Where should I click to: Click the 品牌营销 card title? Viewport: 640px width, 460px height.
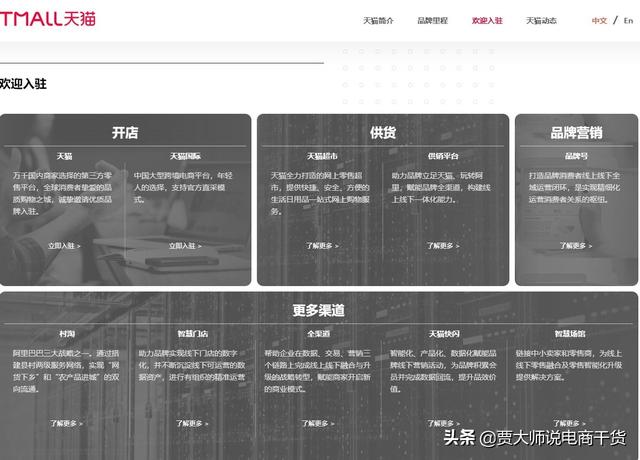click(576, 132)
